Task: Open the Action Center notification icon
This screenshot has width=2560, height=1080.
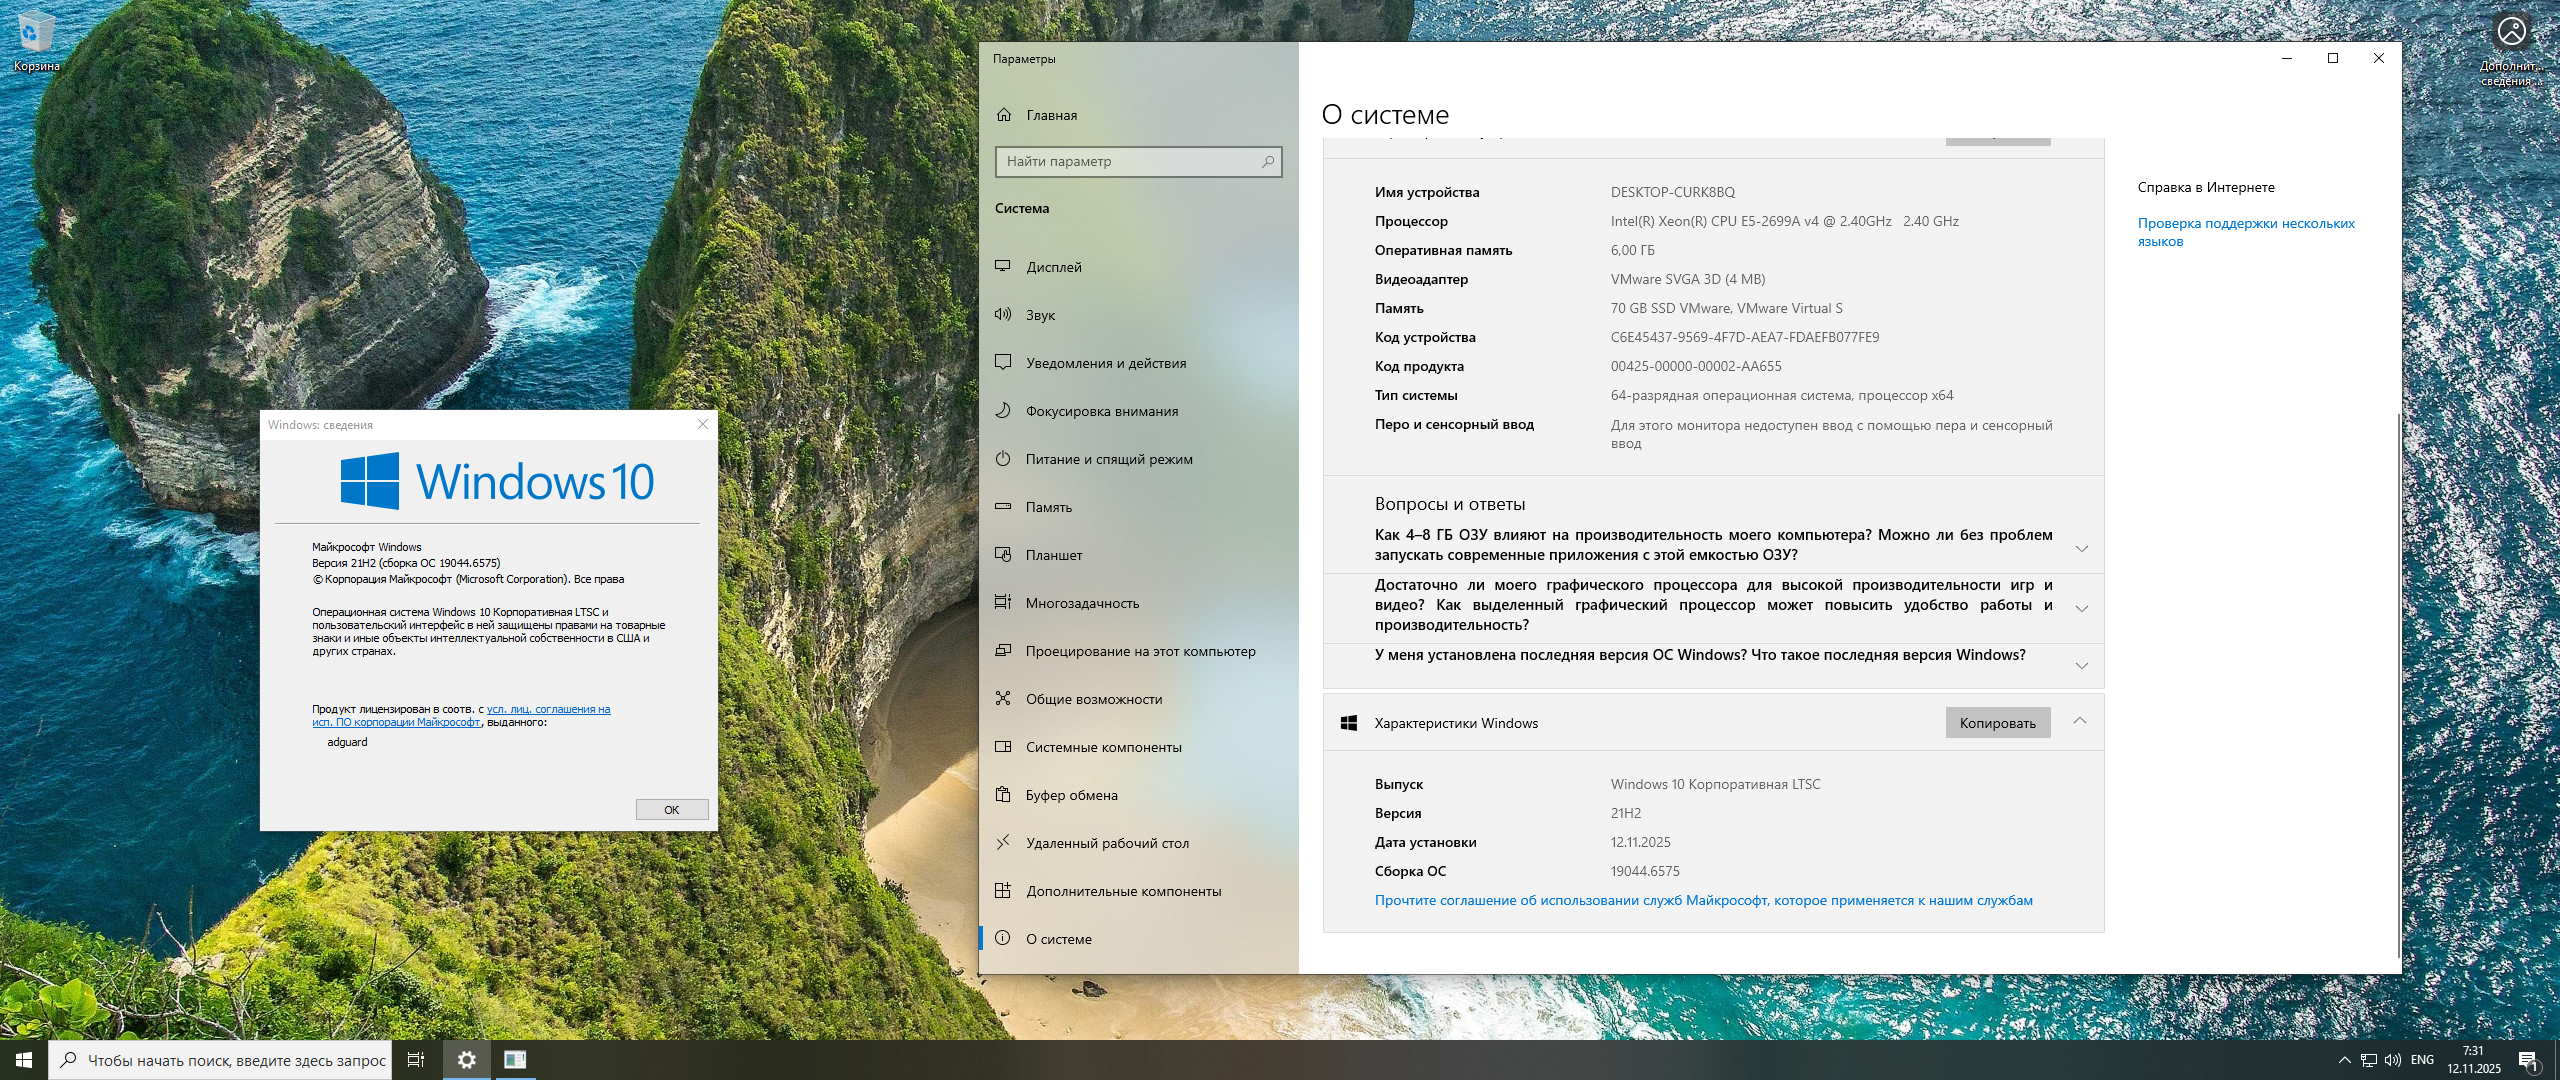Action: coord(2527,1060)
